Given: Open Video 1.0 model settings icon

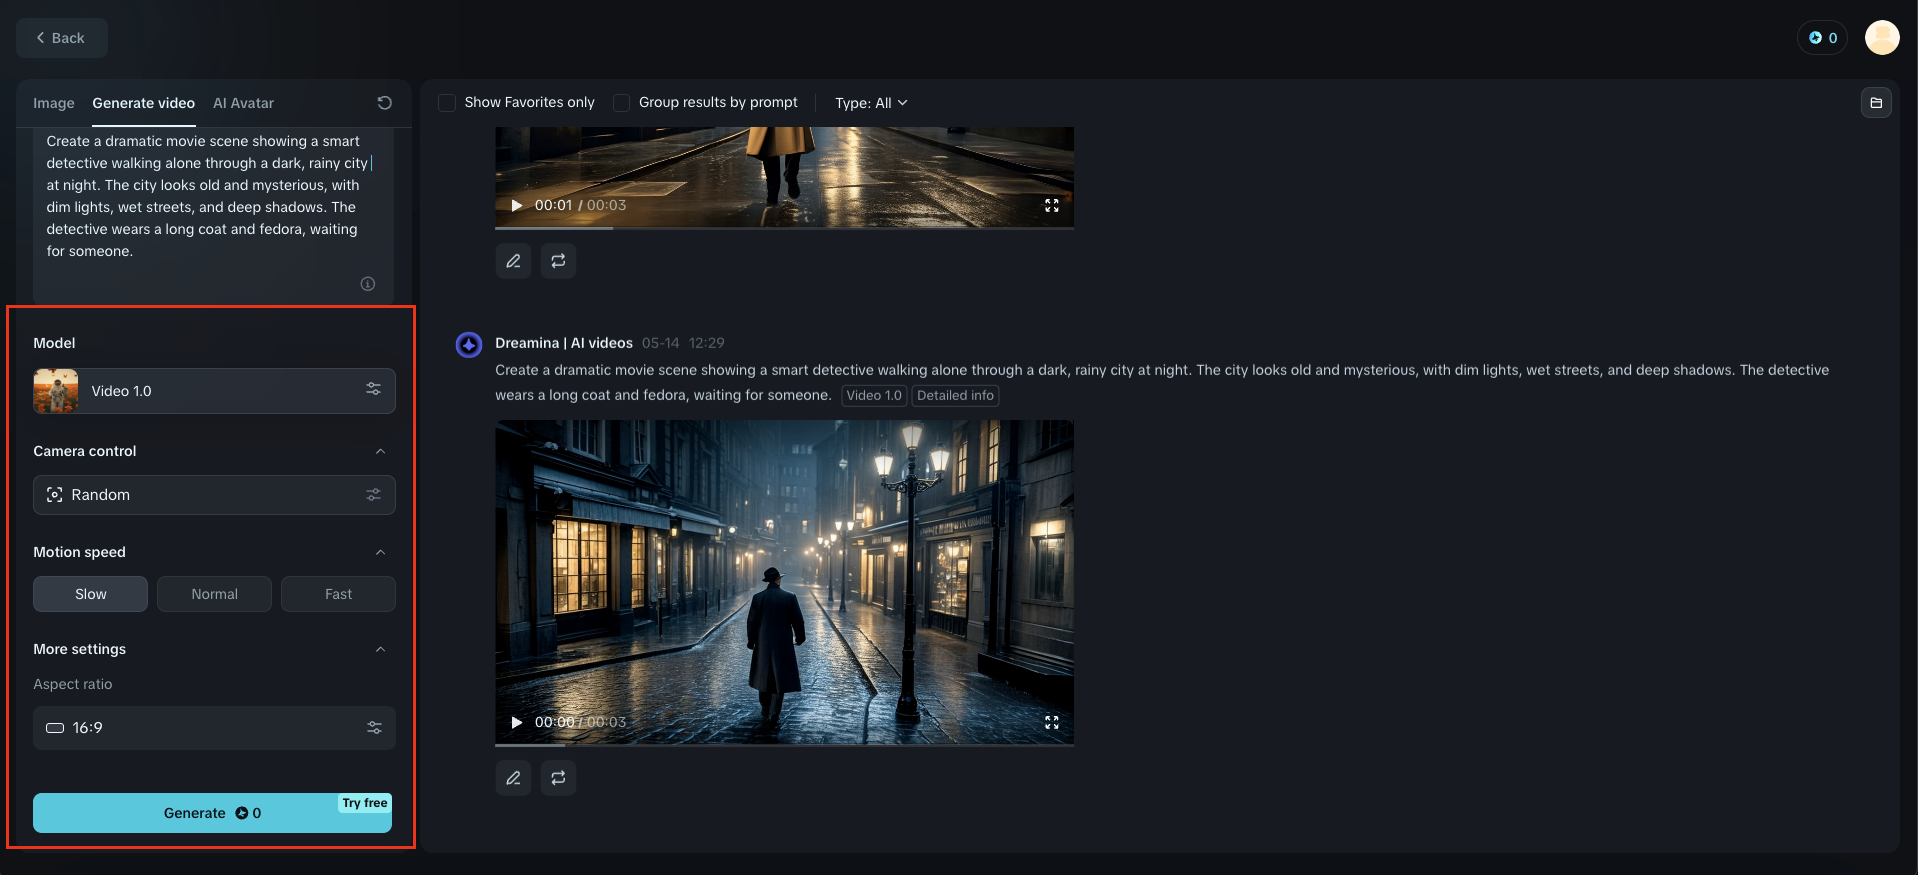Looking at the screenshot, I should 373,390.
